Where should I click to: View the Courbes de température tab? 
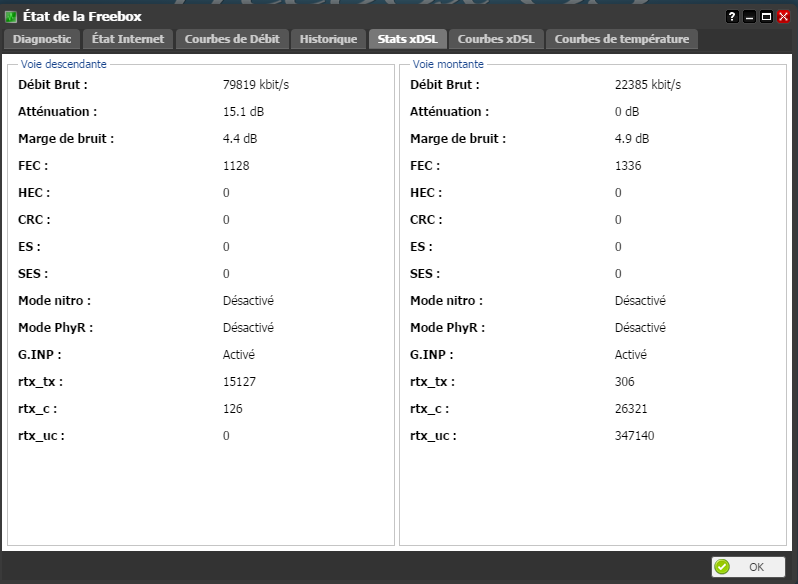621,39
